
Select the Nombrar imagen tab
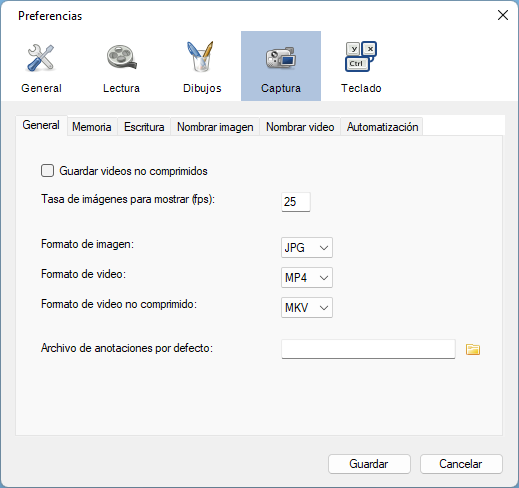coord(215,127)
